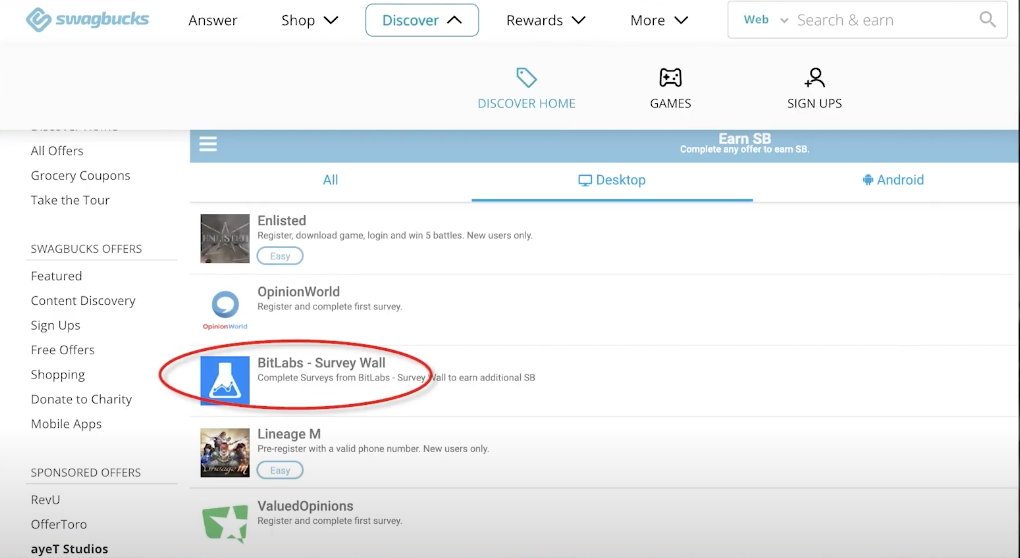Collapse the Discover dropdown menu
This screenshot has height=558, width=1020.
(422, 20)
